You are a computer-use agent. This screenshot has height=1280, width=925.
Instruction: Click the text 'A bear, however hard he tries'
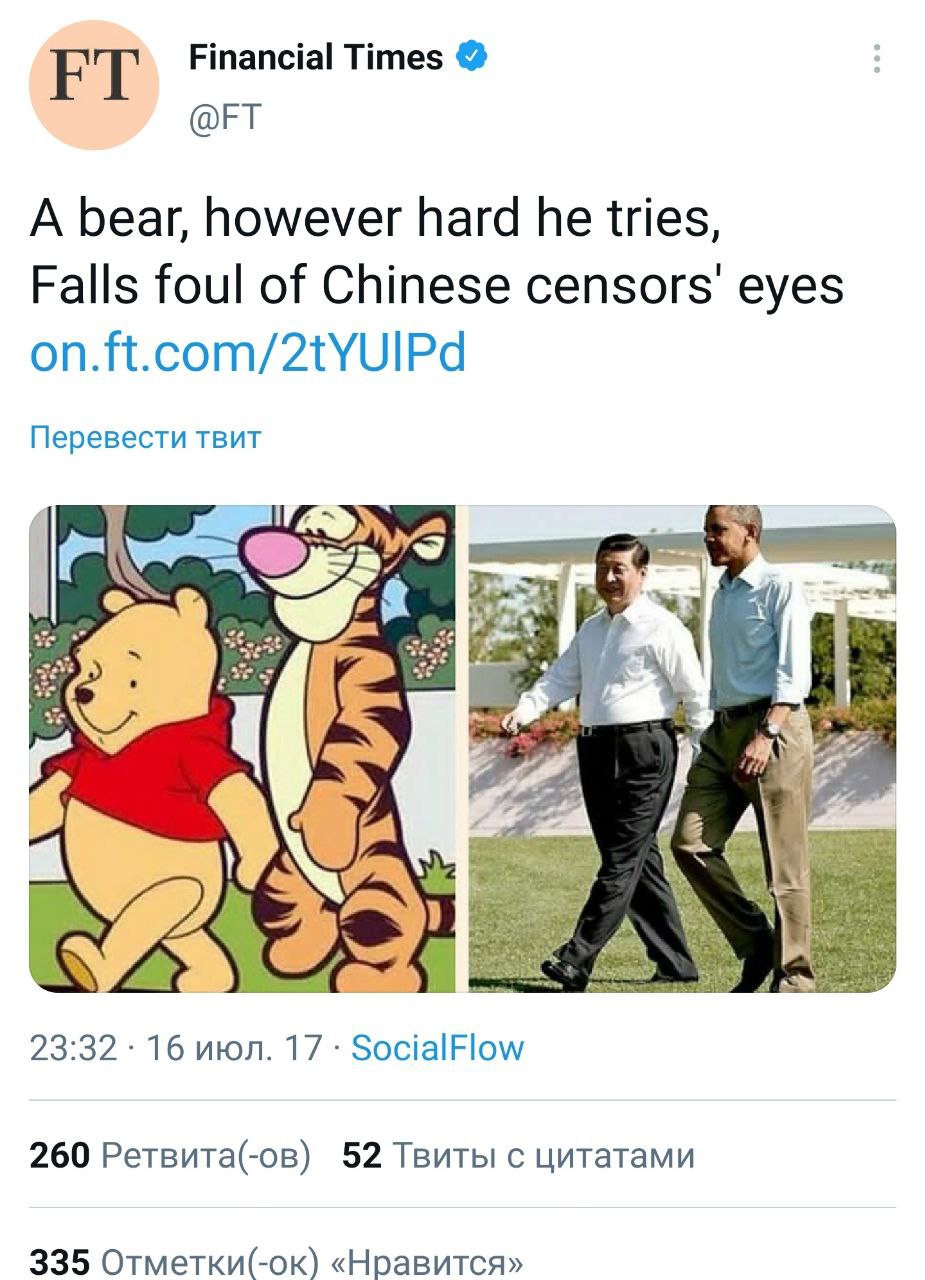(x=375, y=218)
